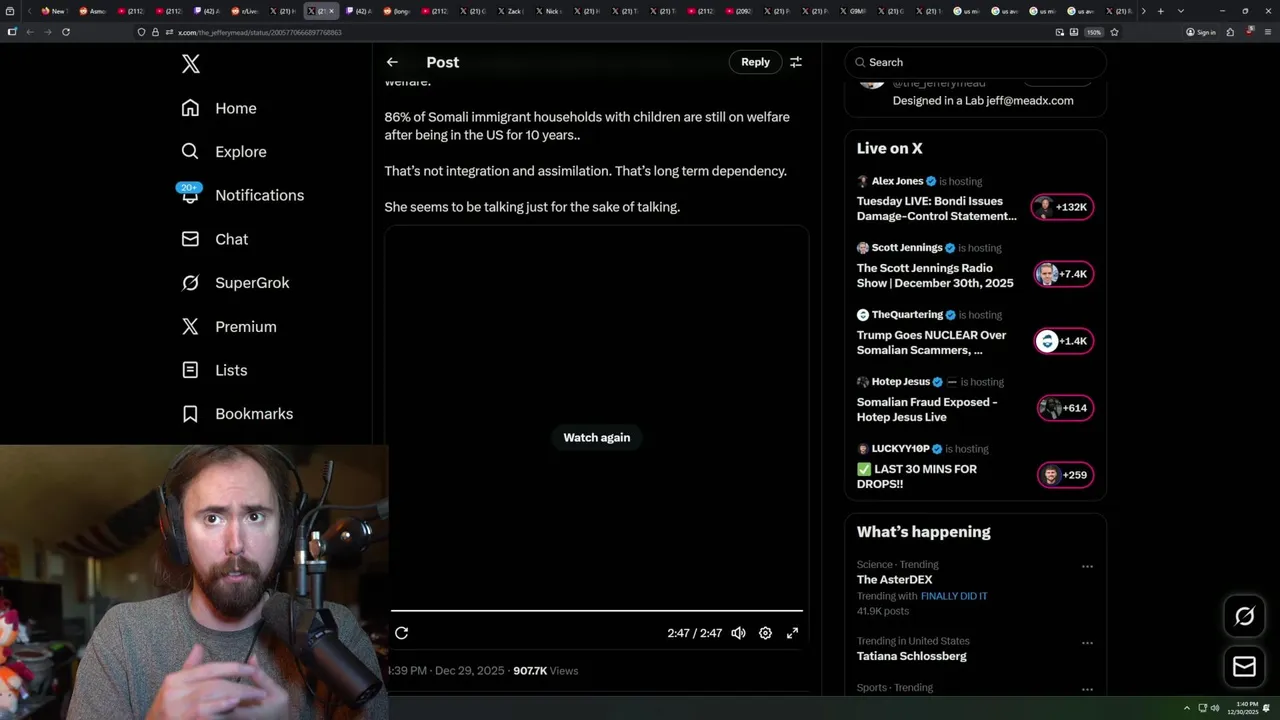Click the 907.7K Views count
Image resolution: width=1280 pixels, height=720 pixels.
[545, 671]
